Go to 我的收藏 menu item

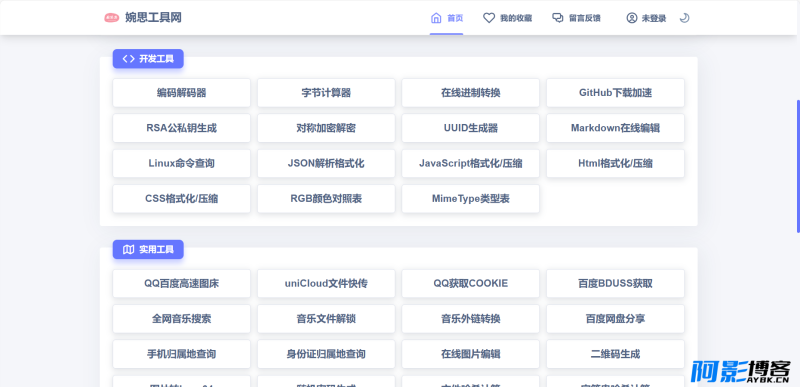(507, 18)
